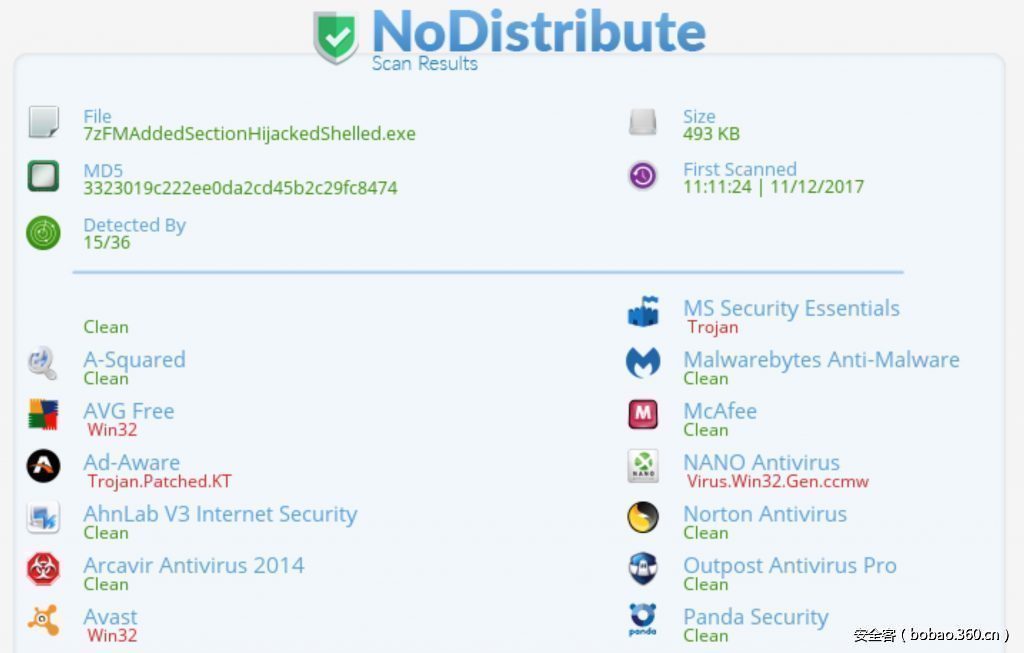Viewport: 1024px width, 653px height.
Task: Click the green radar Detected By icon
Action: point(43,233)
